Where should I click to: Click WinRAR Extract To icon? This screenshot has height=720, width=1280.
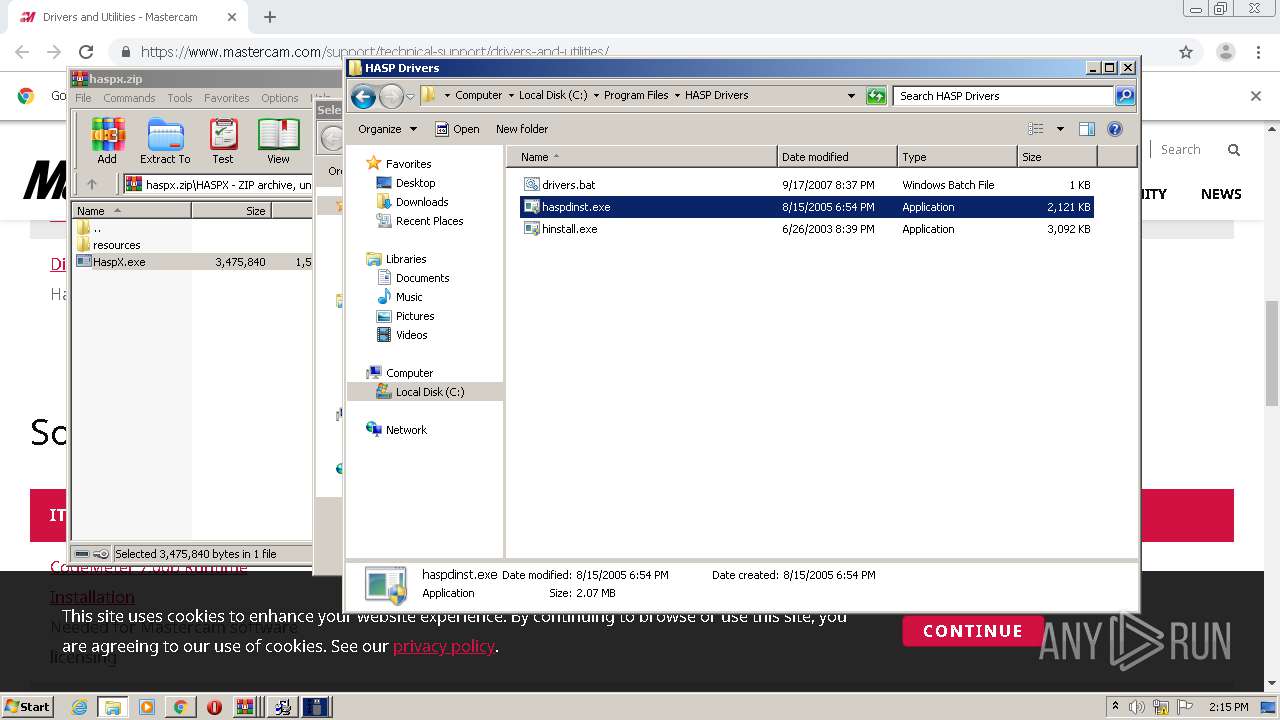click(x=165, y=140)
